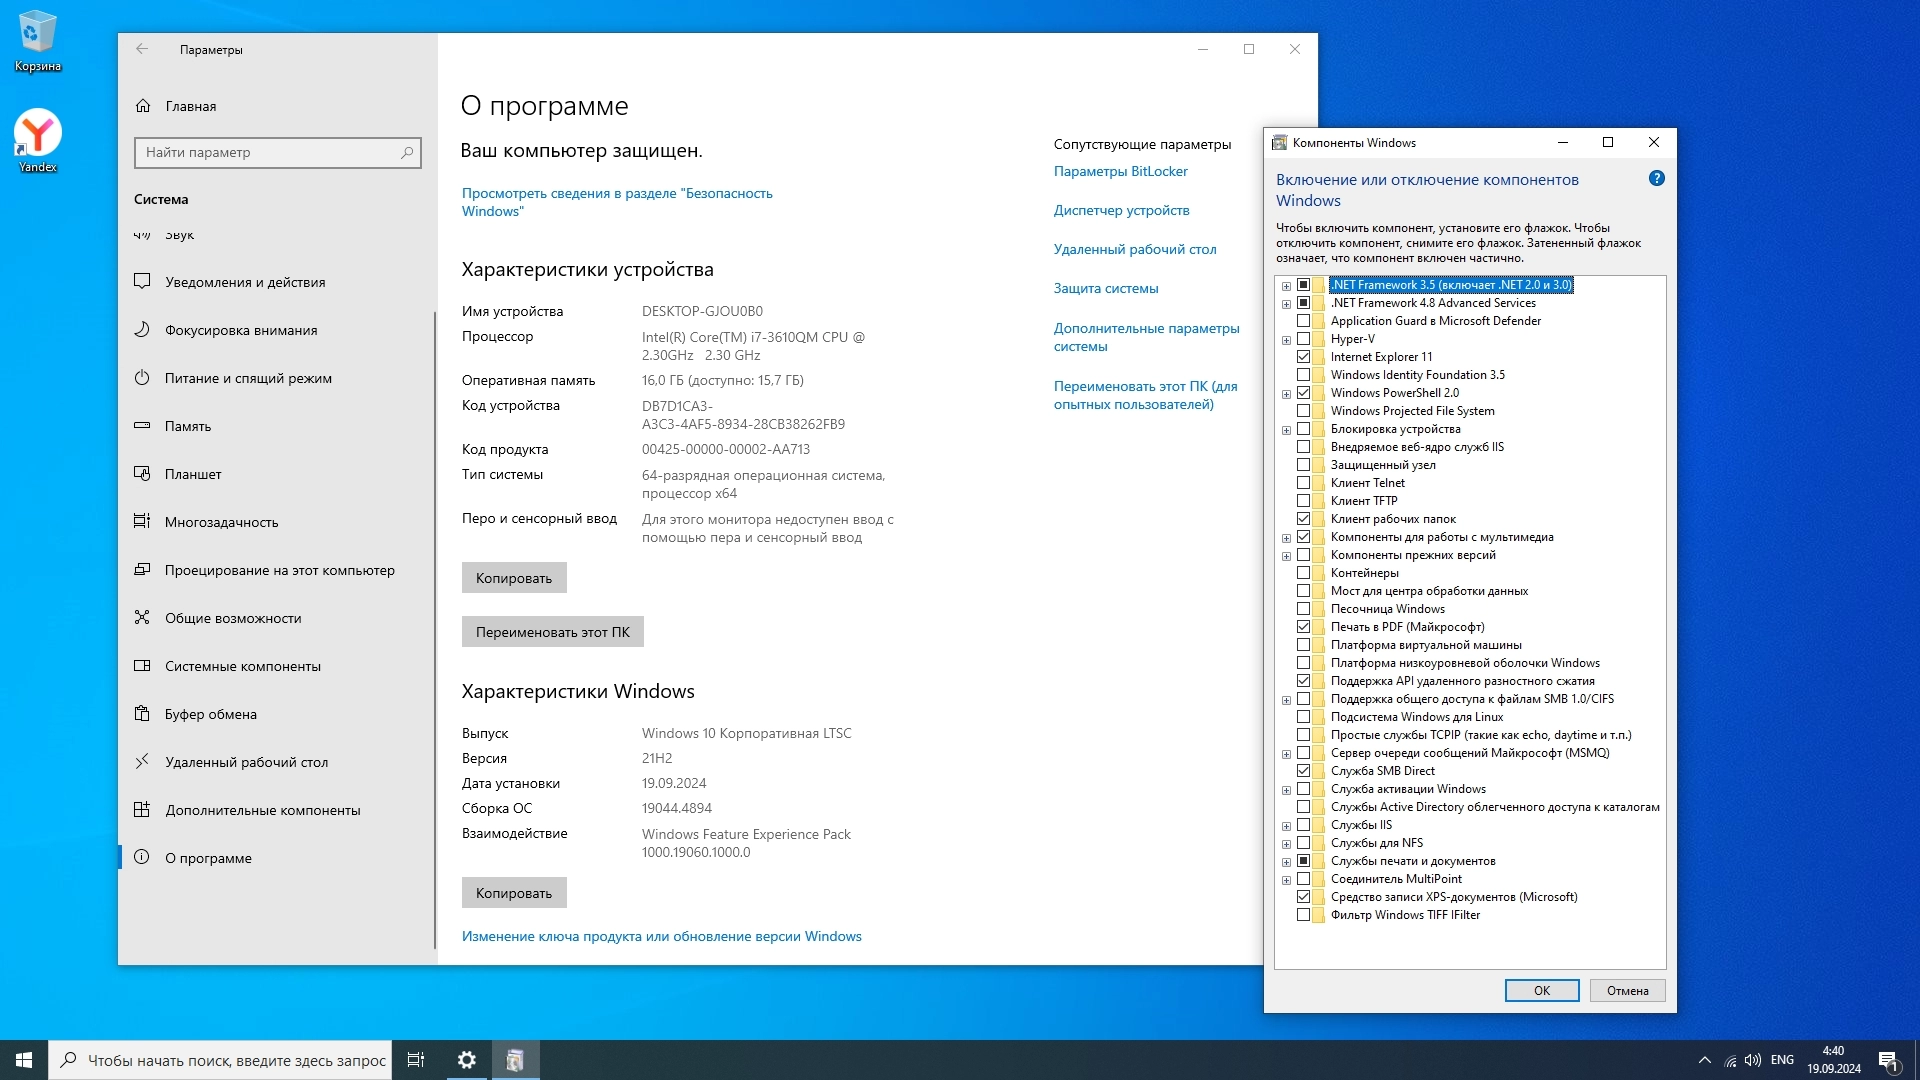1920x1080 pixels.
Task: Open Буфер обмена settings section
Action: [x=211, y=714]
